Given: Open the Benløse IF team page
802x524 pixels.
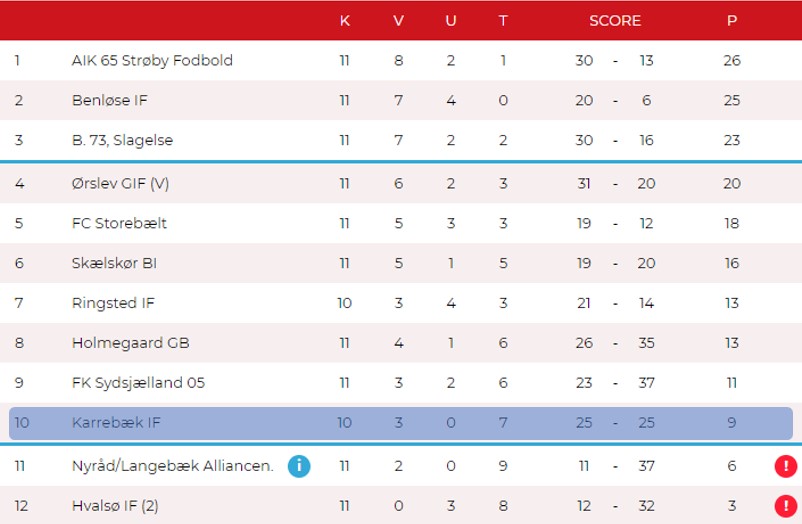Looking at the screenshot, I should tap(110, 100).
